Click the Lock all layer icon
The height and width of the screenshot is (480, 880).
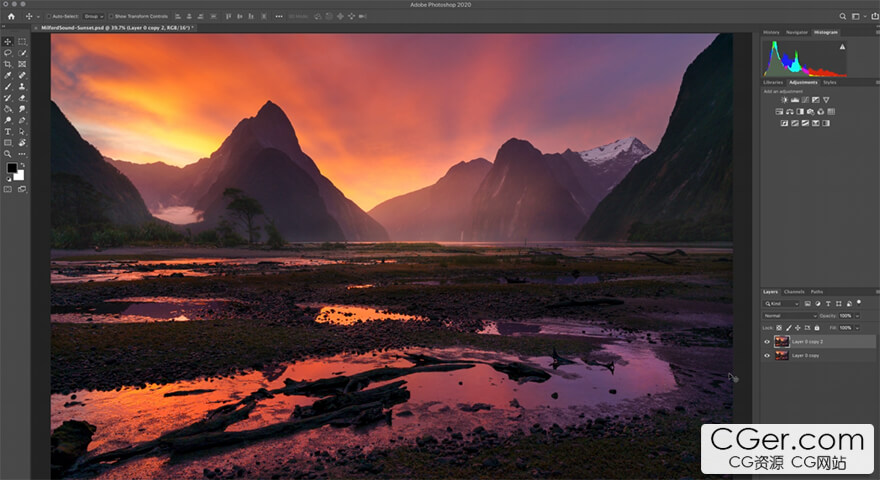click(x=816, y=327)
